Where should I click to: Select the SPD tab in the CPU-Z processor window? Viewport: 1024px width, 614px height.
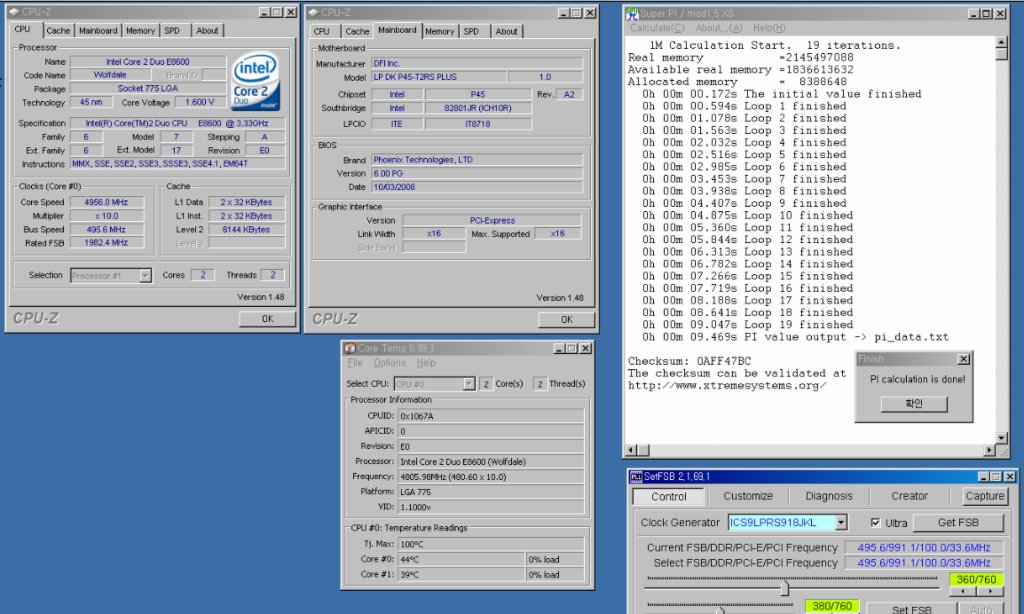[172, 31]
